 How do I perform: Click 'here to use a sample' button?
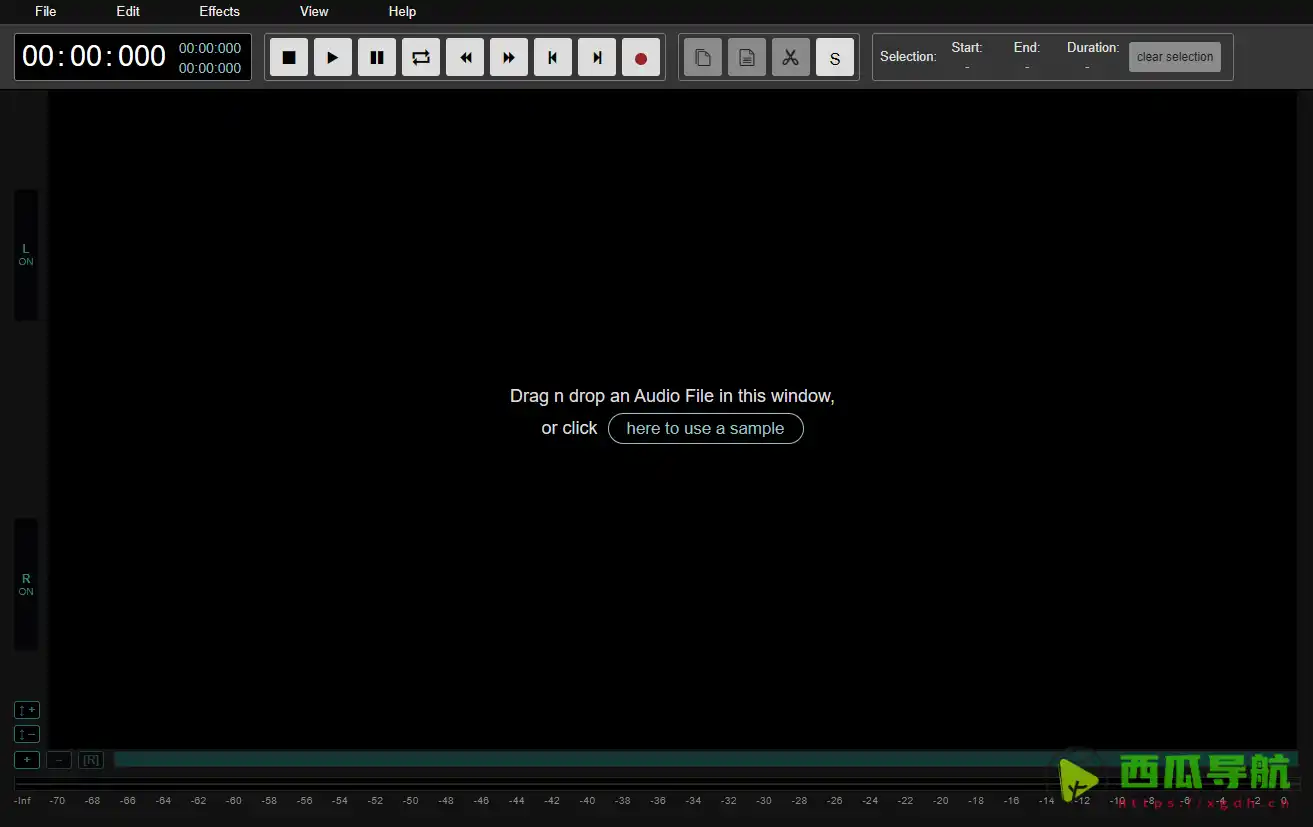[x=705, y=428]
